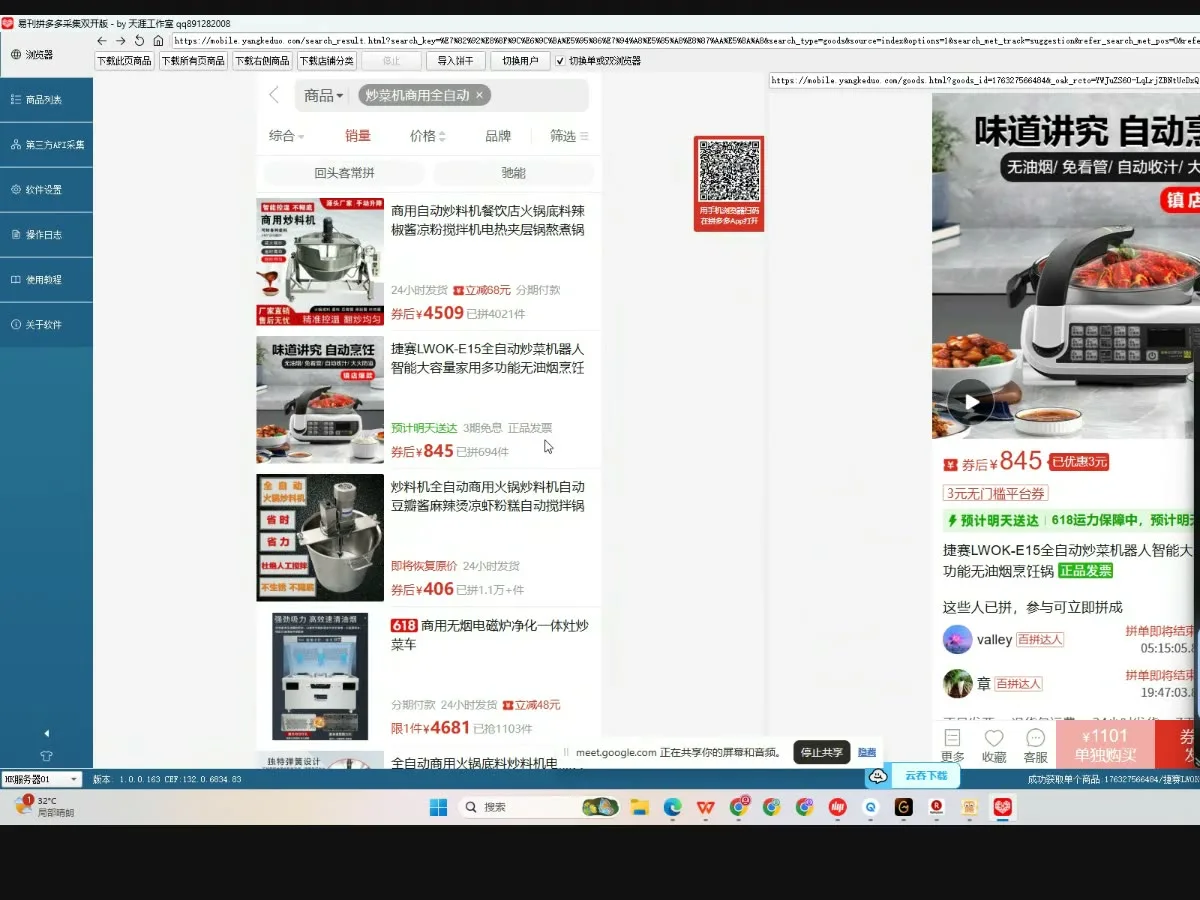Go back with the browser back arrow
Image resolution: width=1200 pixels, height=900 pixels.
(101, 41)
